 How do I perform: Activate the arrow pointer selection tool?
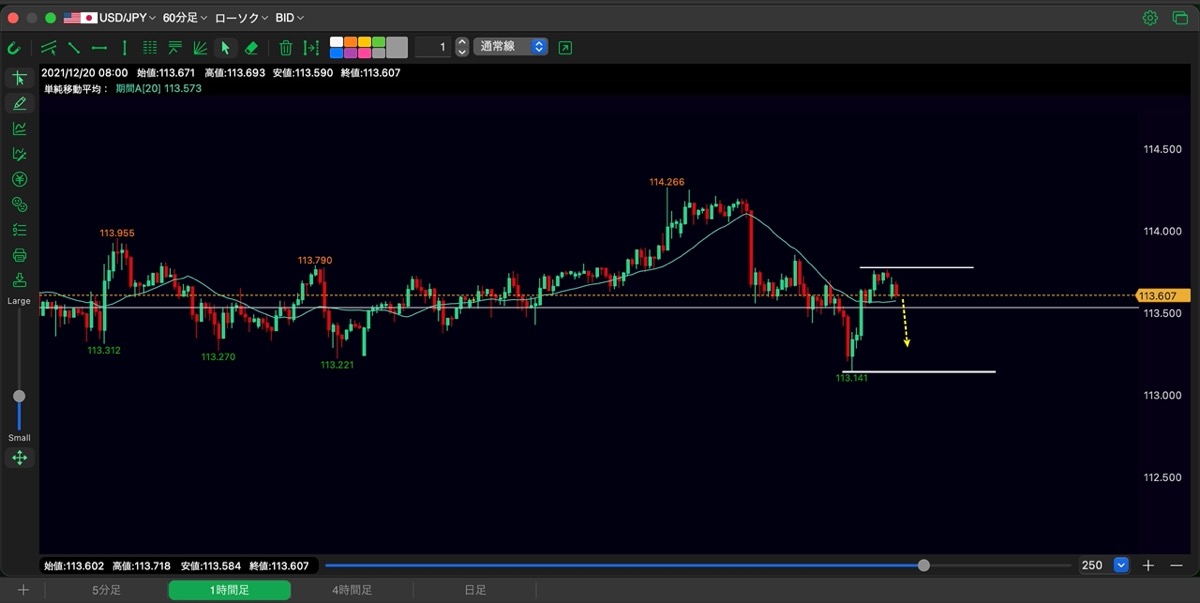(226, 47)
